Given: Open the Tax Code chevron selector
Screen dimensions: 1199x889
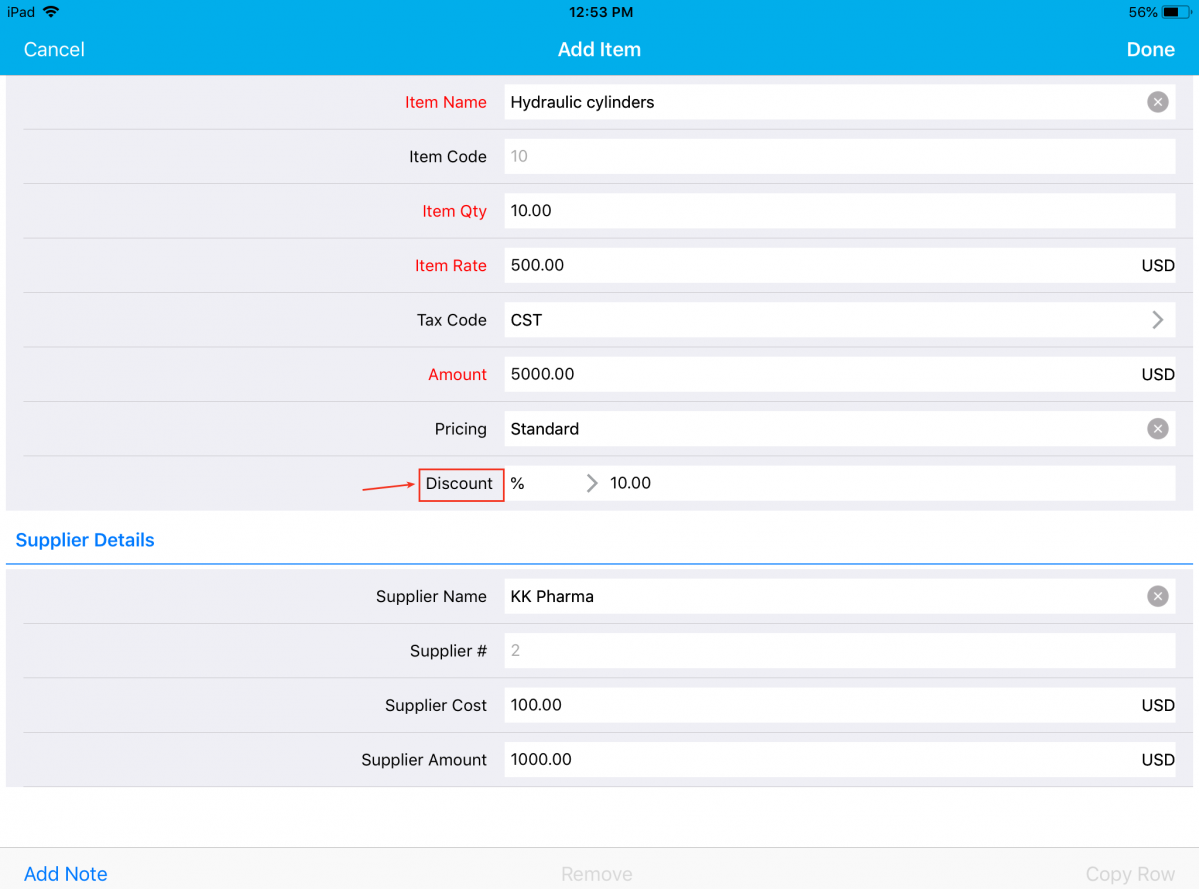Looking at the screenshot, I should (x=1157, y=320).
